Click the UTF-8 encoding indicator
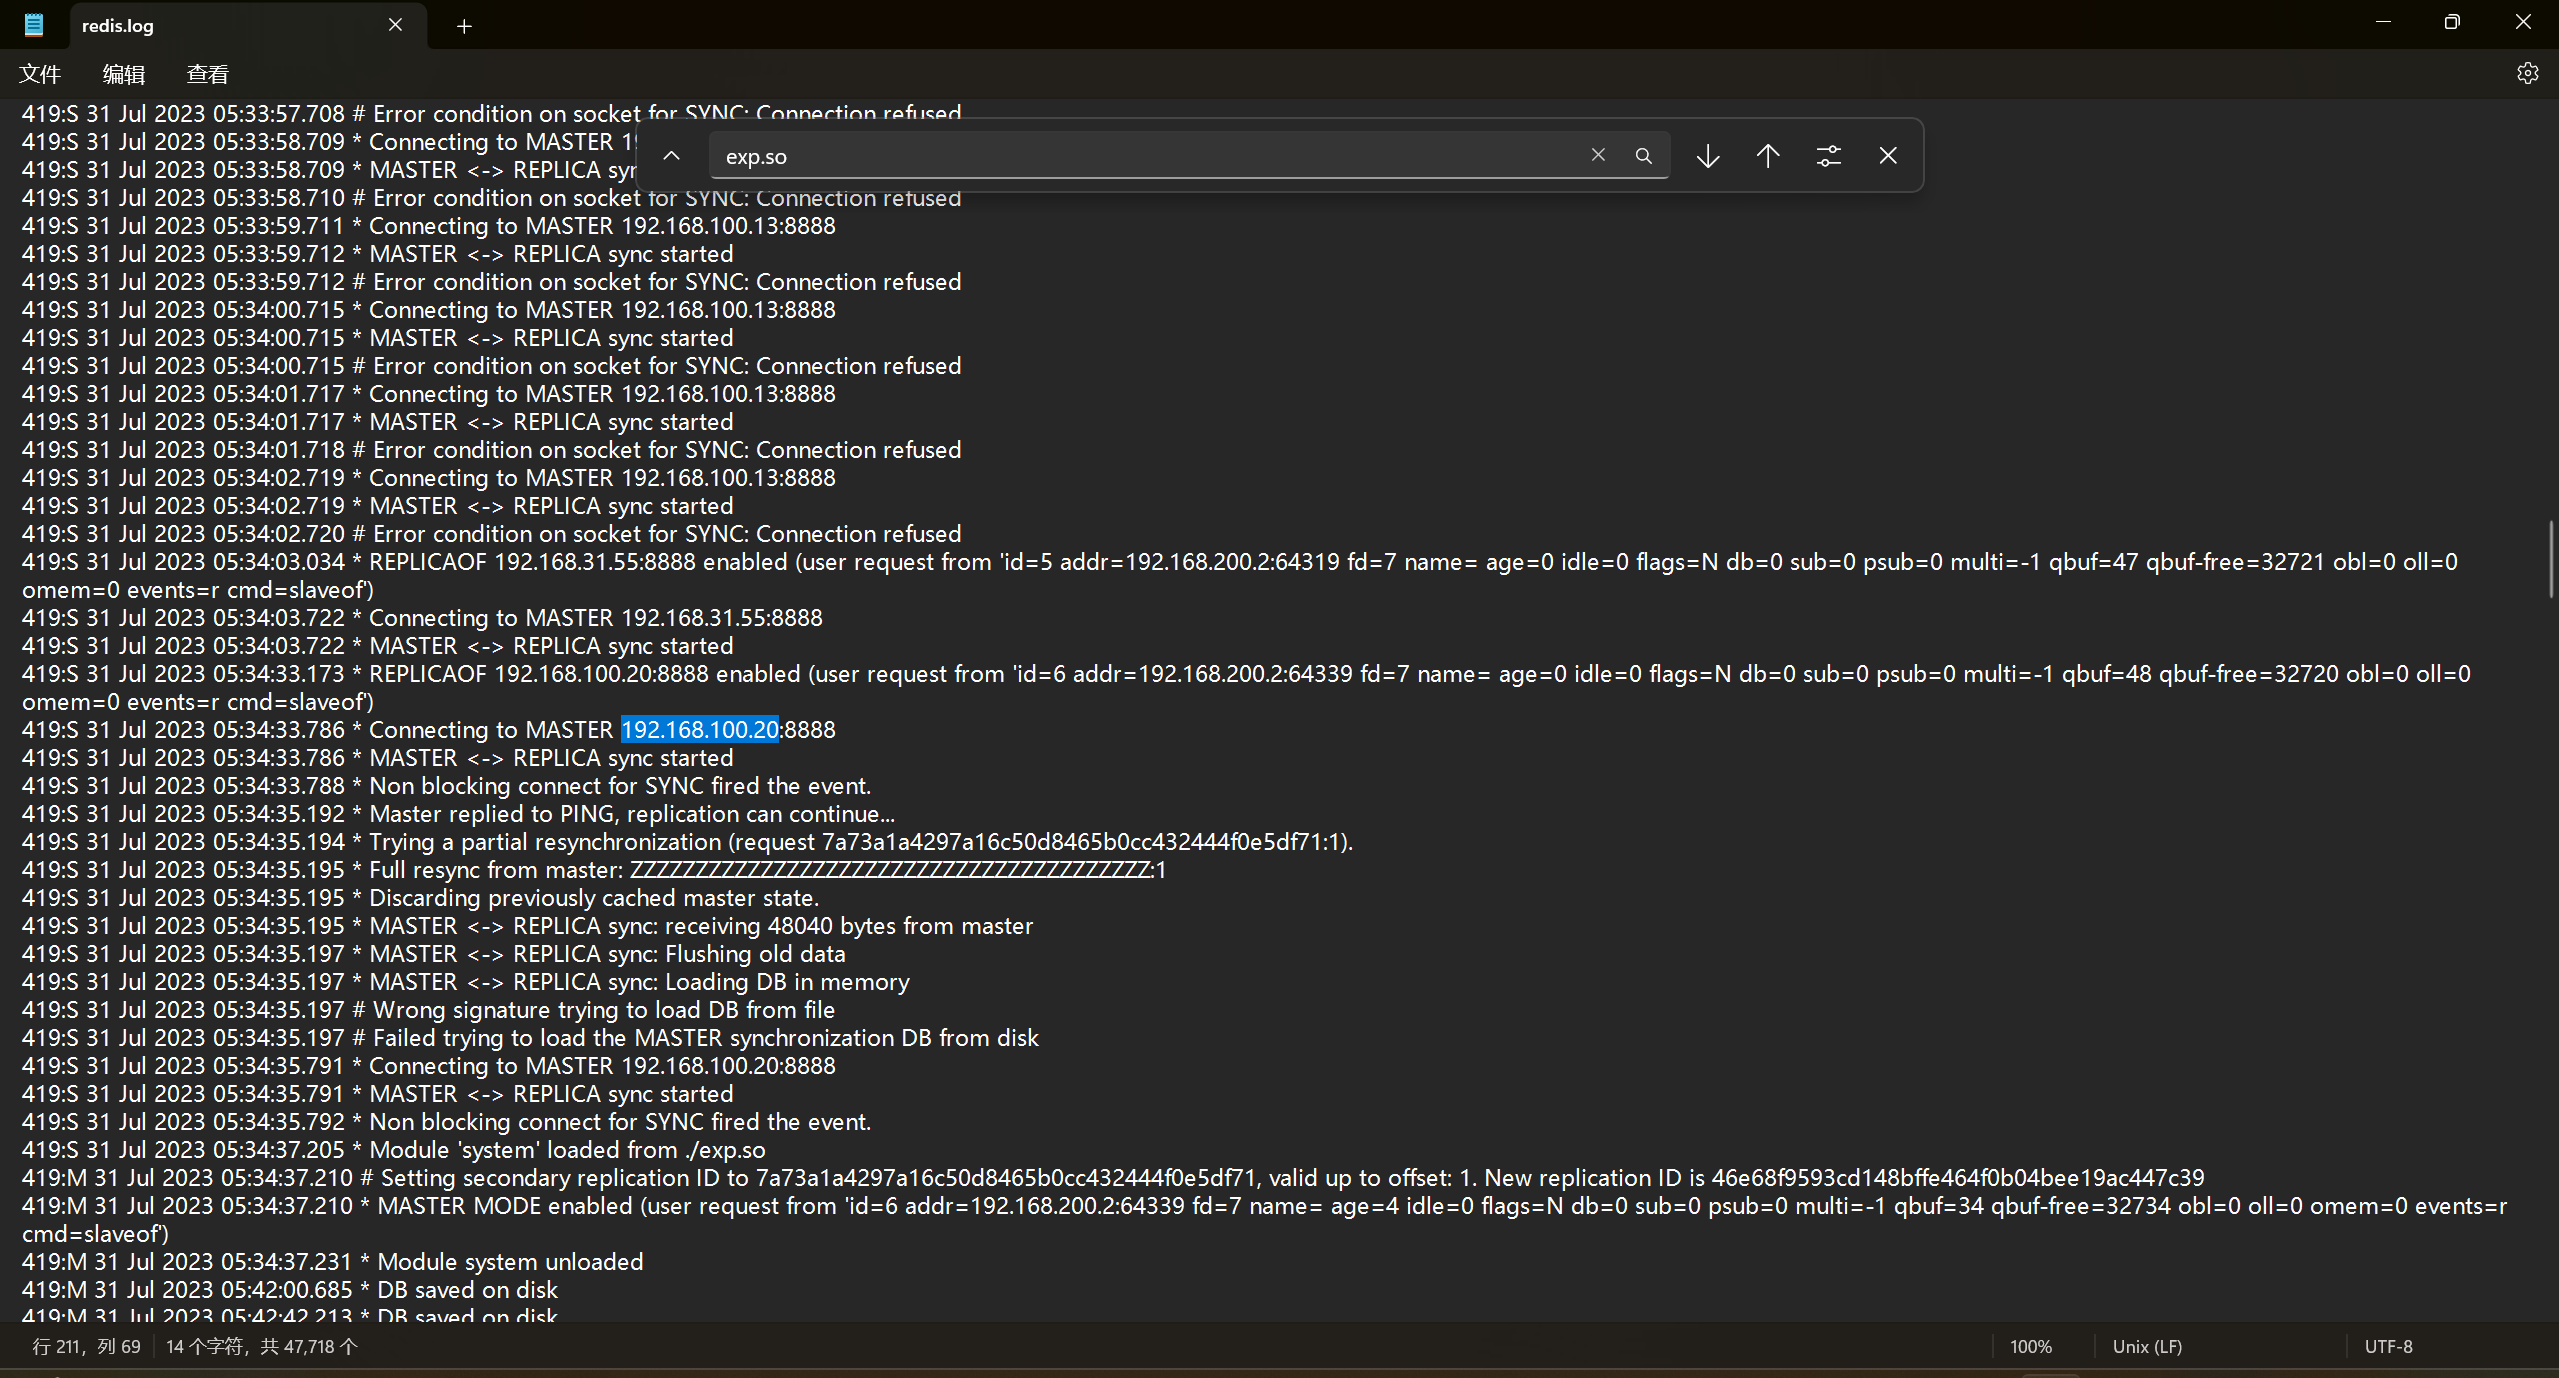 2388,1346
